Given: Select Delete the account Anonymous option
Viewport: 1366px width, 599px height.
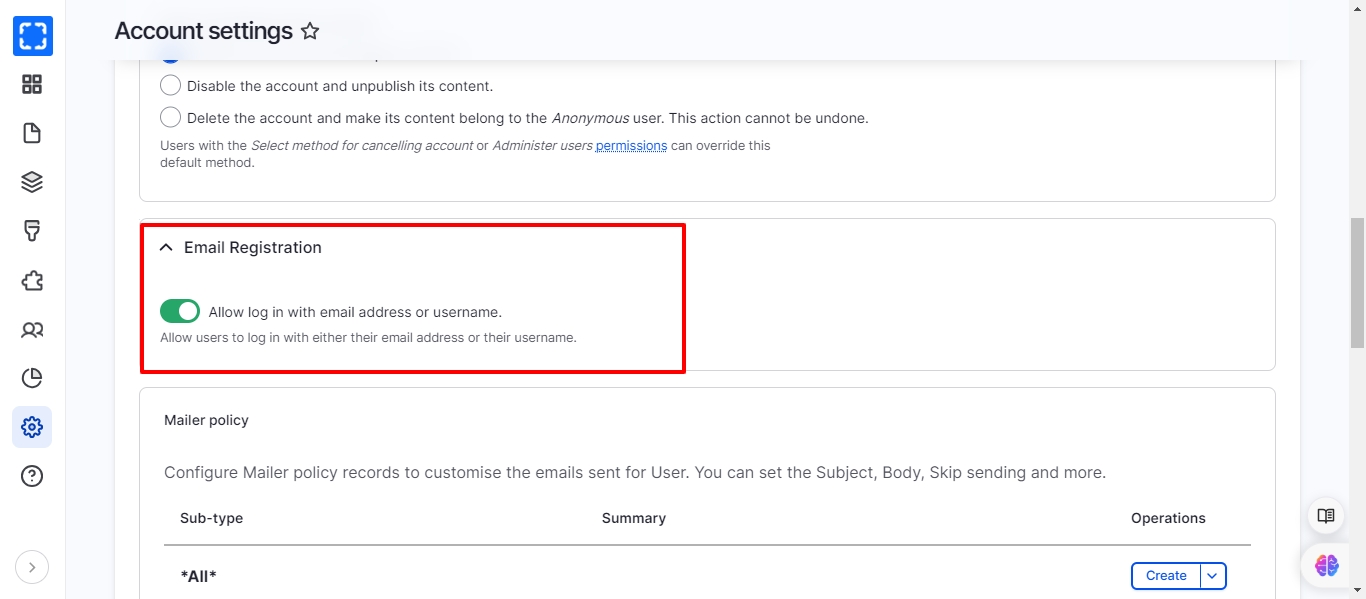Looking at the screenshot, I should click(171, 118).
